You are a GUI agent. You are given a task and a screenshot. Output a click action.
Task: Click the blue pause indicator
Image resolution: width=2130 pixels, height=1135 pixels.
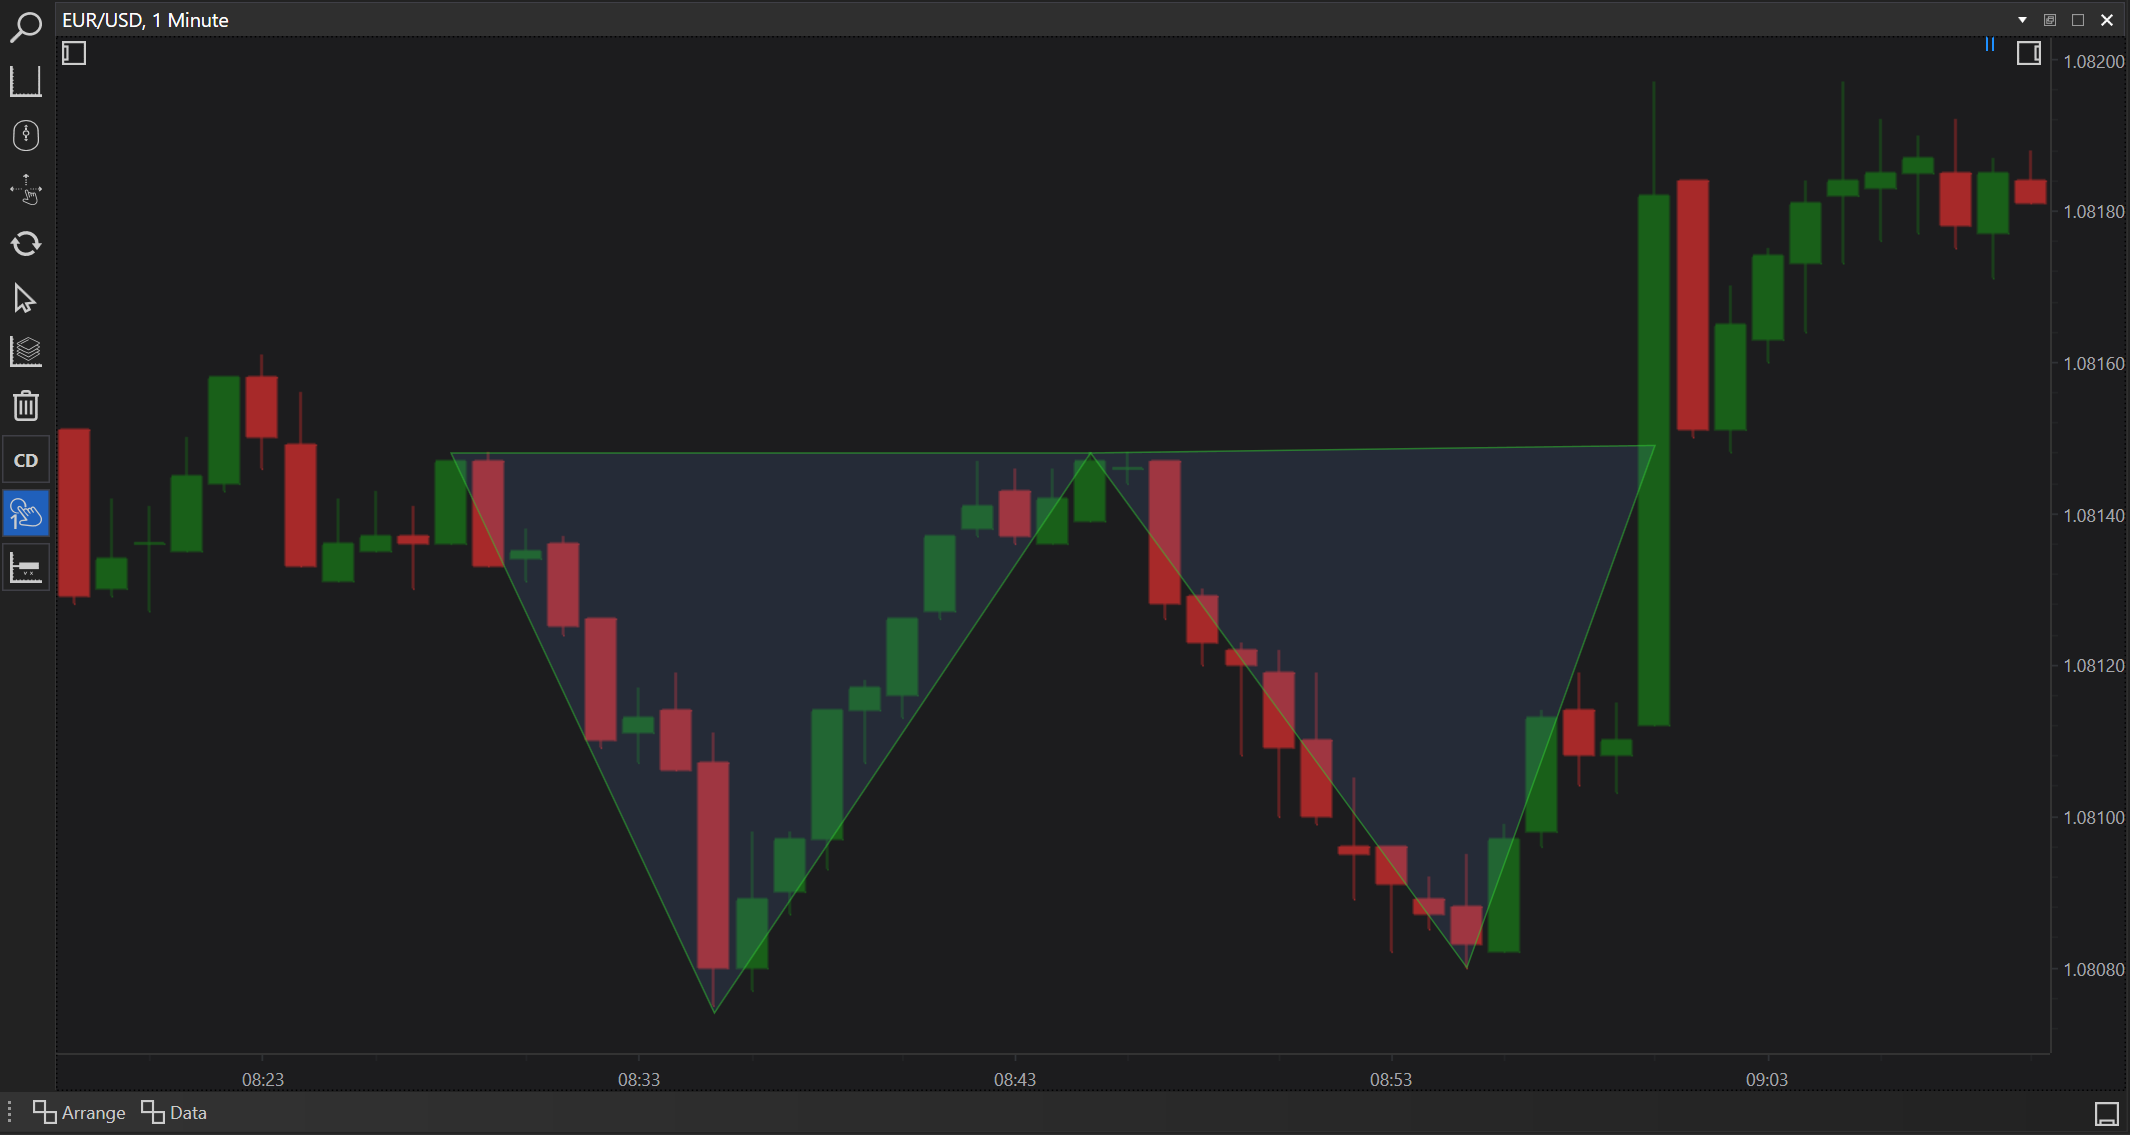point(1989,44)
